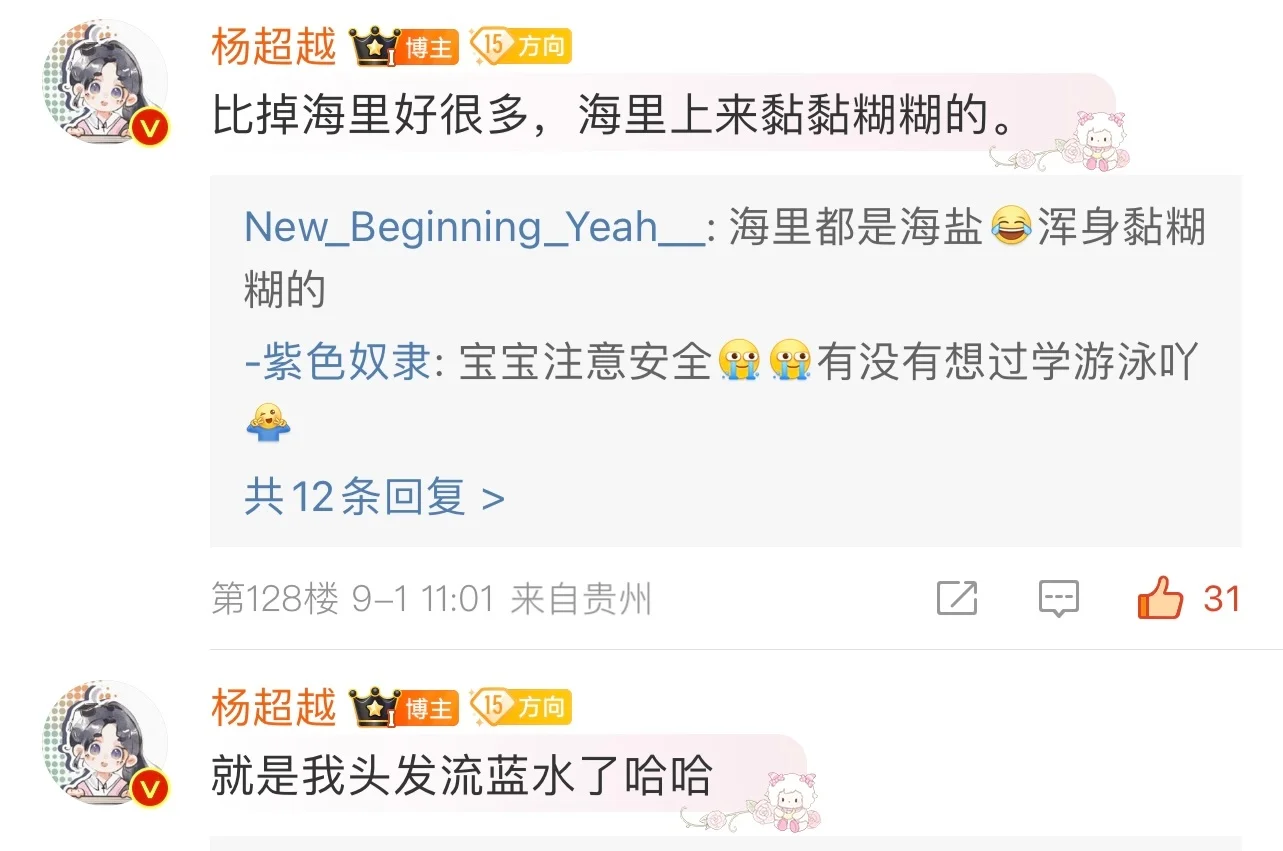Tap 15 方向 badge in second comment

coord(520,707)
